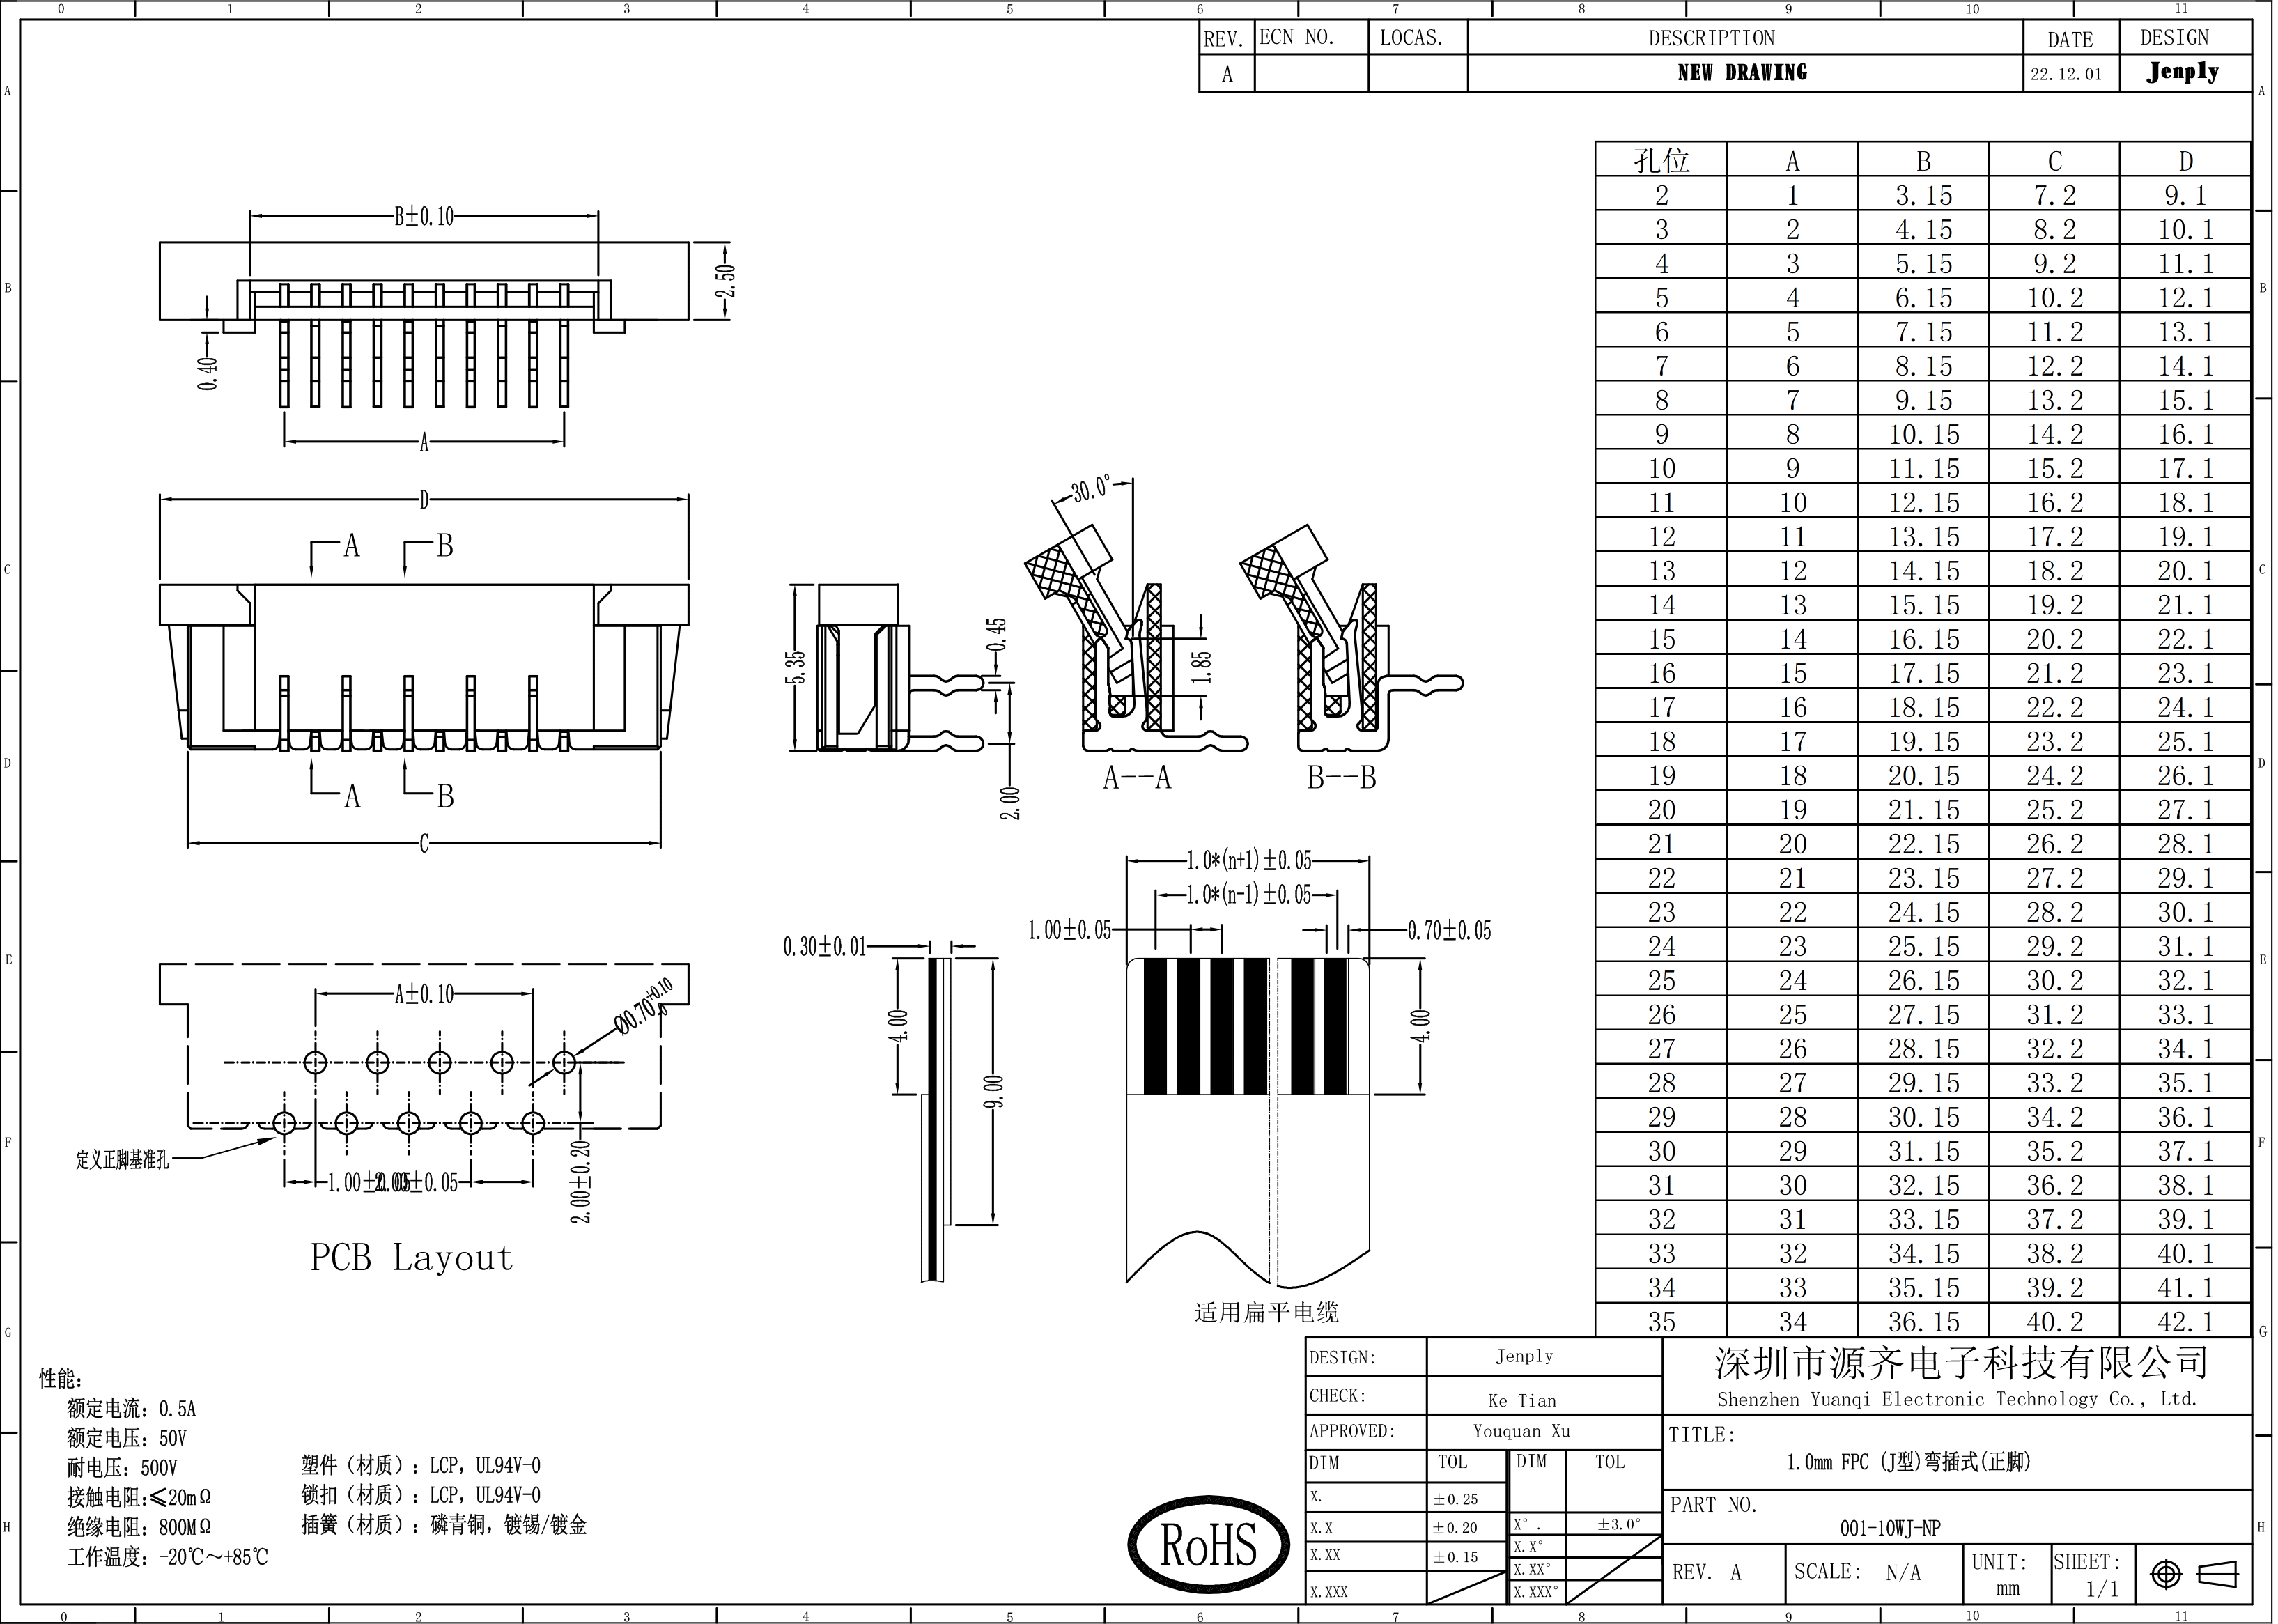Select the B--B section view label
Image resolution: width=2278 pixels, height=1624 pixels.
coord(1342,777)
